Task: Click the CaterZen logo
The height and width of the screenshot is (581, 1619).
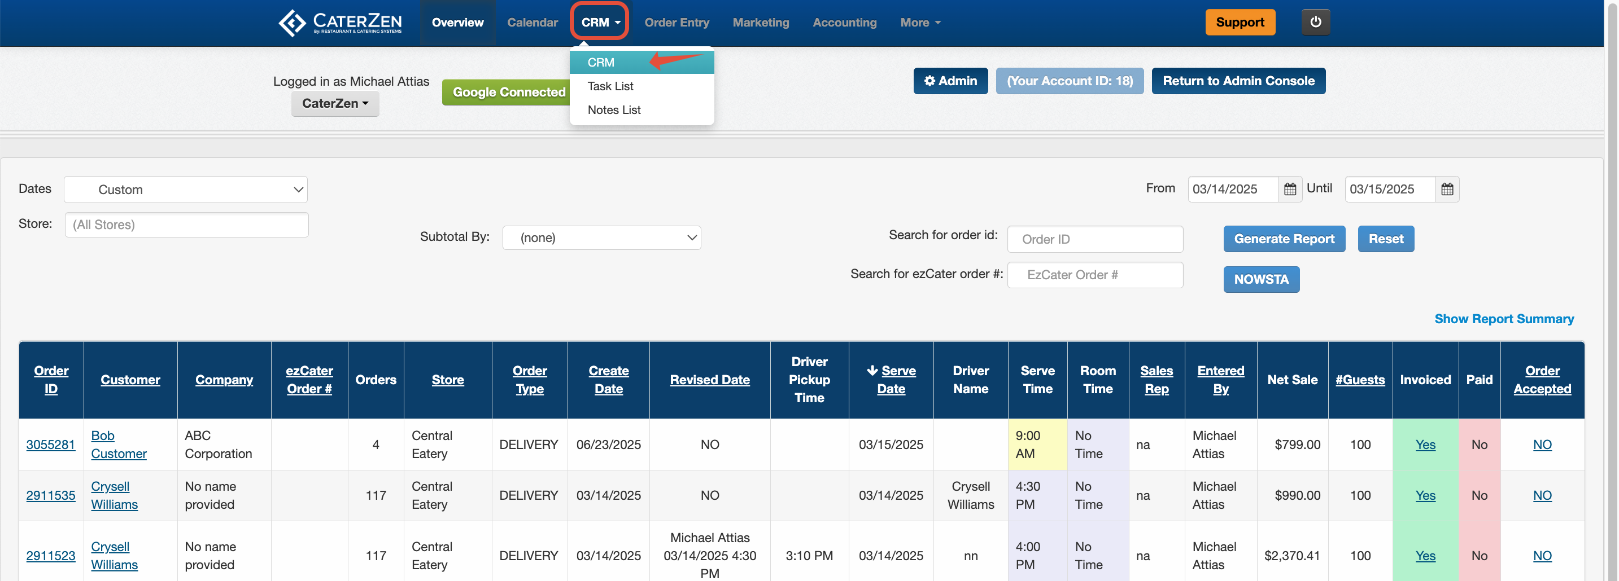Action: coord(340,22)
